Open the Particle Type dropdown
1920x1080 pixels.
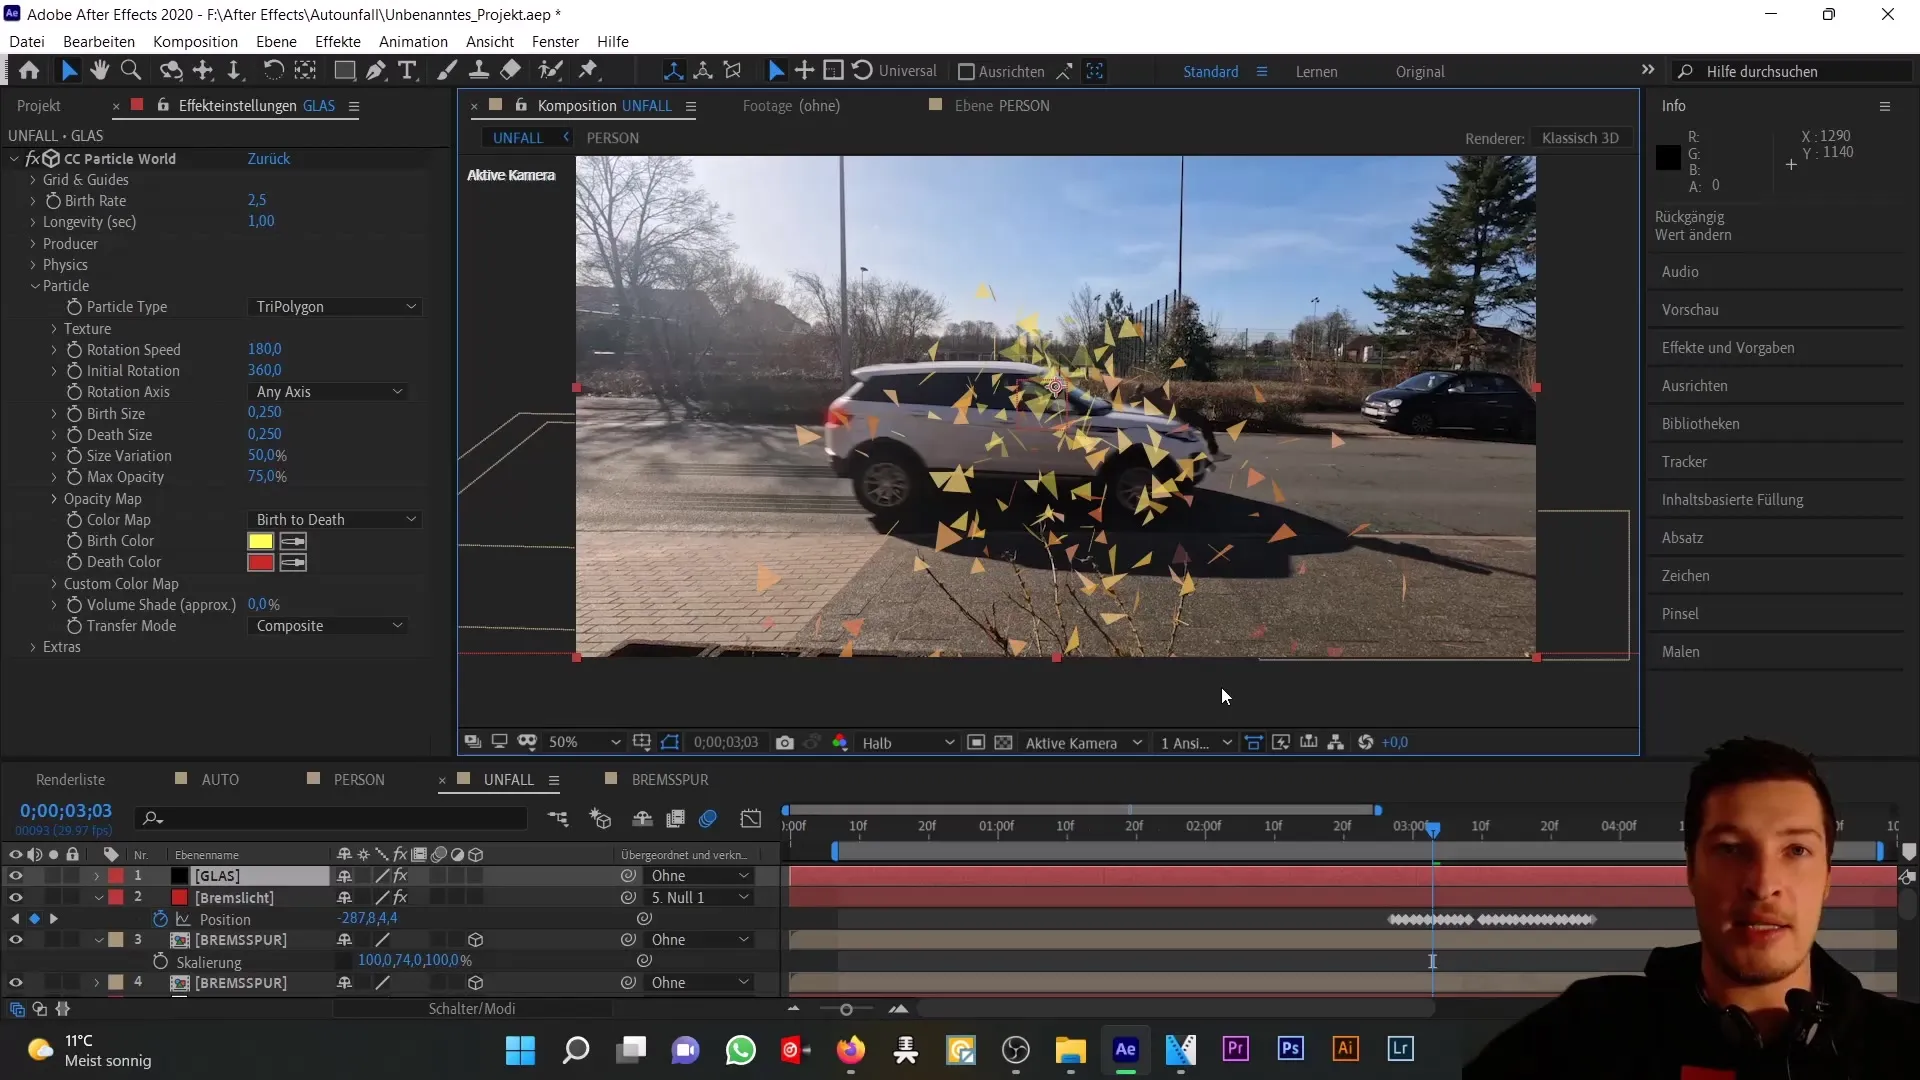tap(334, 306)
